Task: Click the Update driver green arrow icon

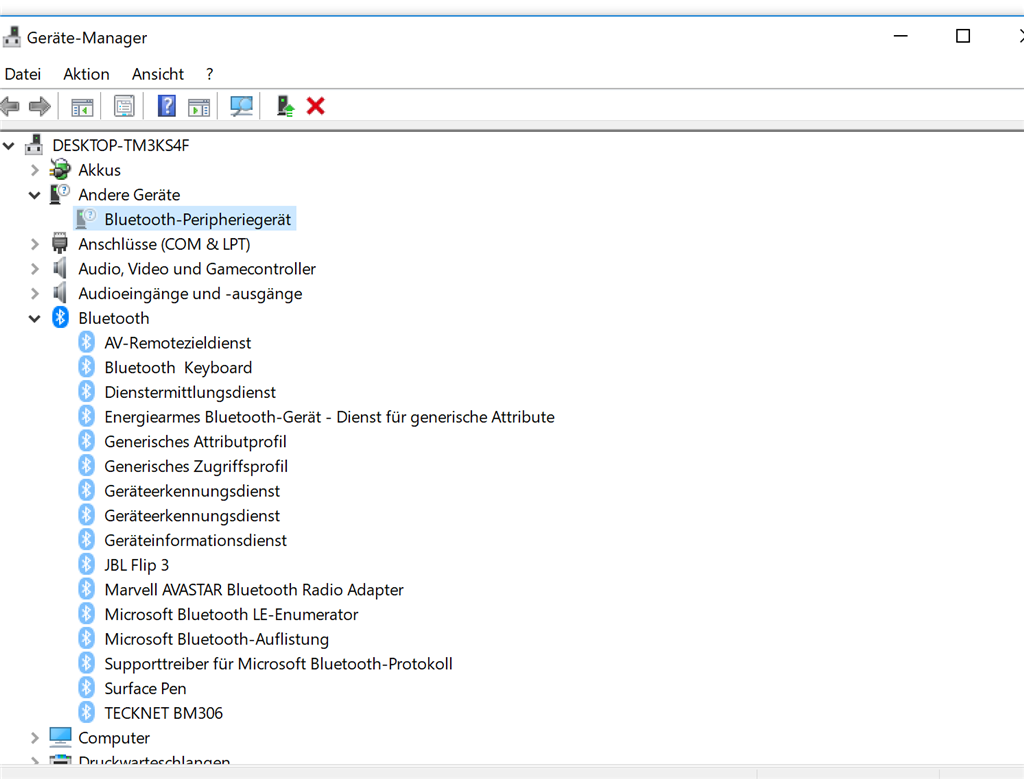Action: (285, 106)
